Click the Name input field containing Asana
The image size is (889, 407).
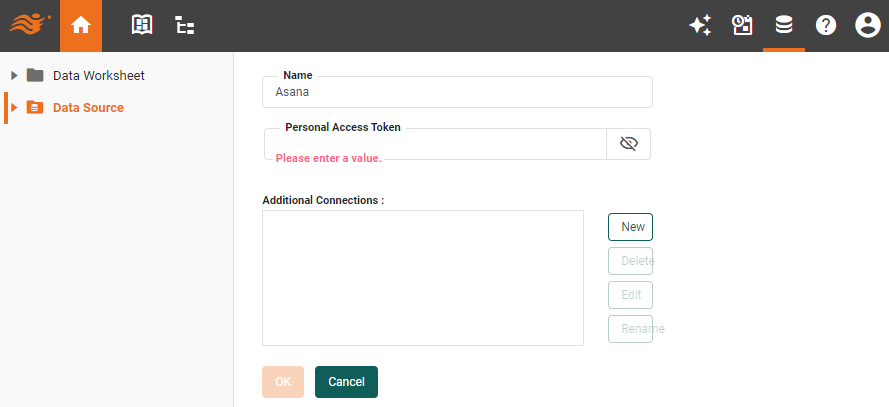[x=457, y=92]
